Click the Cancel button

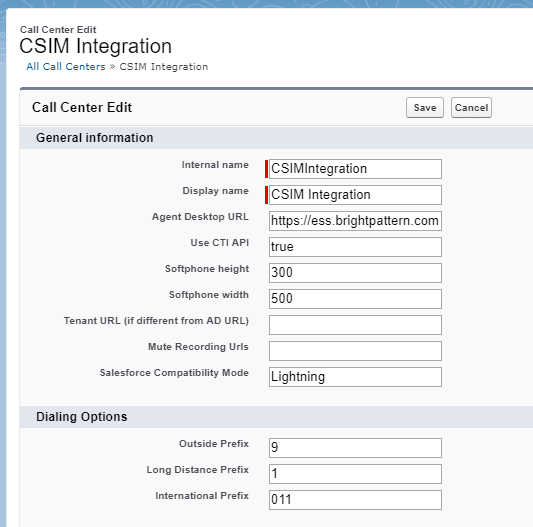point(471,108)
